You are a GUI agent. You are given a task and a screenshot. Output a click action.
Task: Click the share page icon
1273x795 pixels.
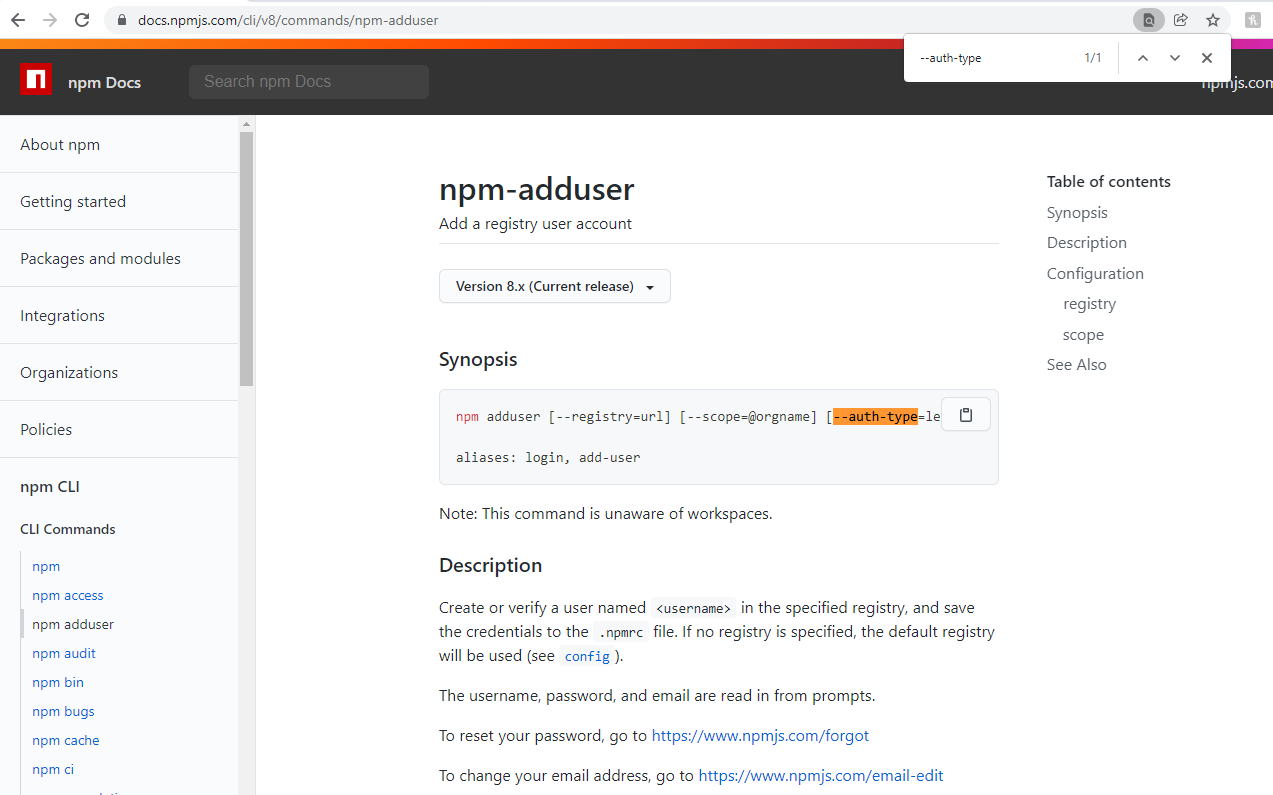point(1181,20)
